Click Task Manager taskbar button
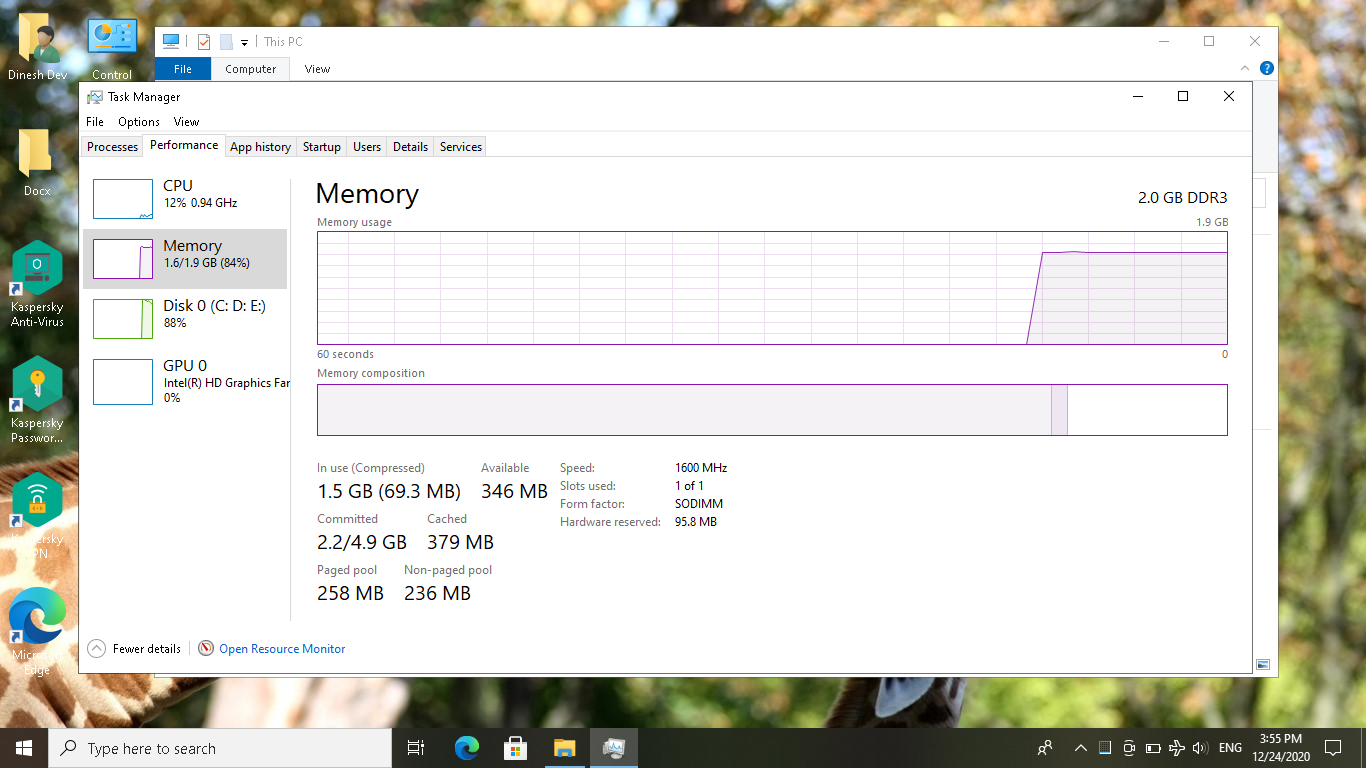The width and height of the screenshot is (1366, 768). (x=613, y=748)
